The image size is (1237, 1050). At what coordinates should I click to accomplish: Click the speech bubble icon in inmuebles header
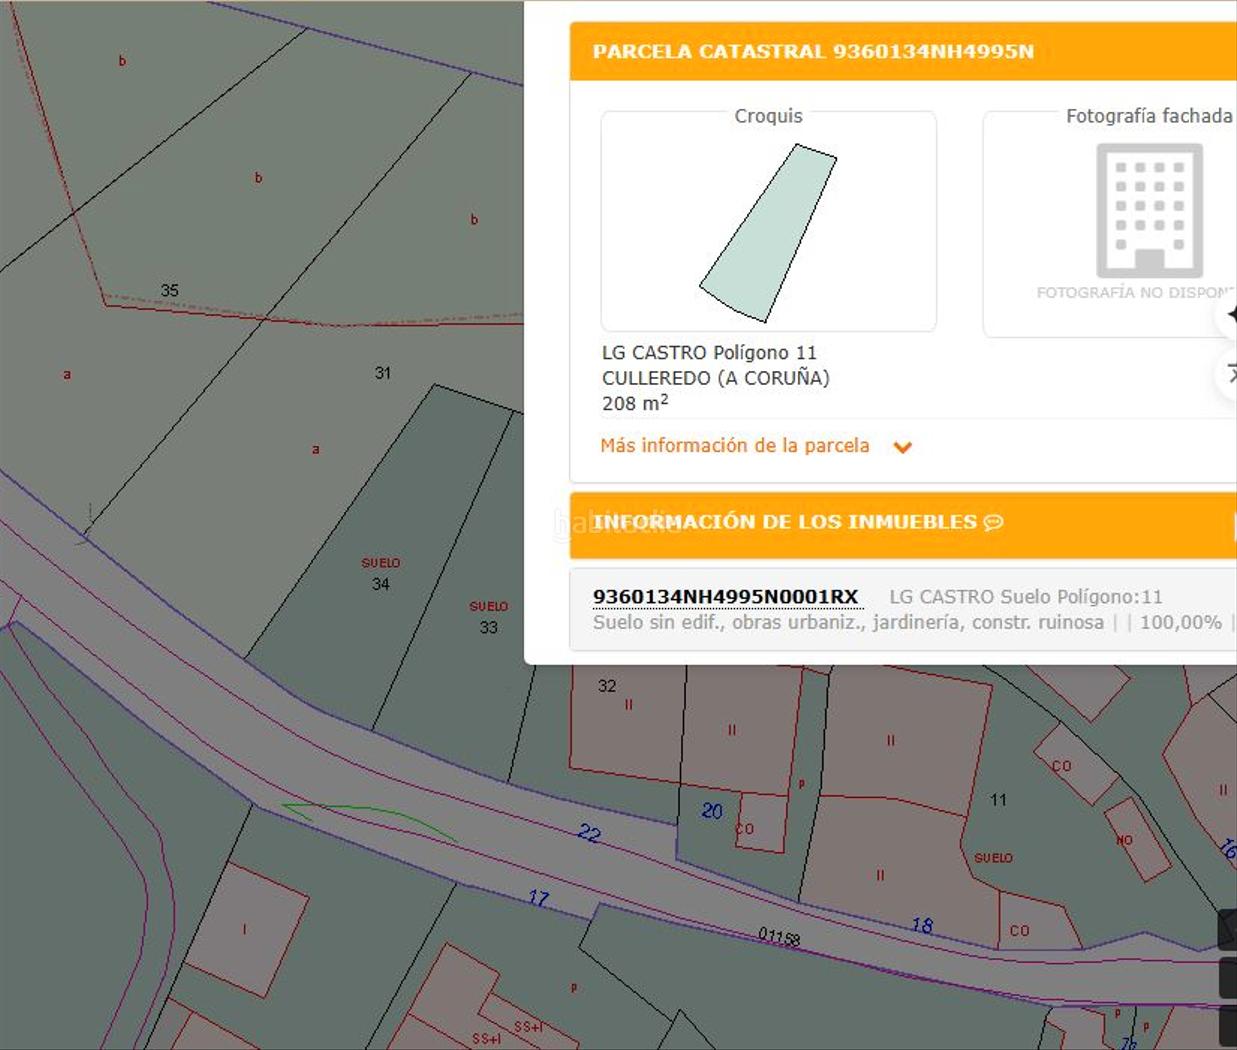[993, 523]
